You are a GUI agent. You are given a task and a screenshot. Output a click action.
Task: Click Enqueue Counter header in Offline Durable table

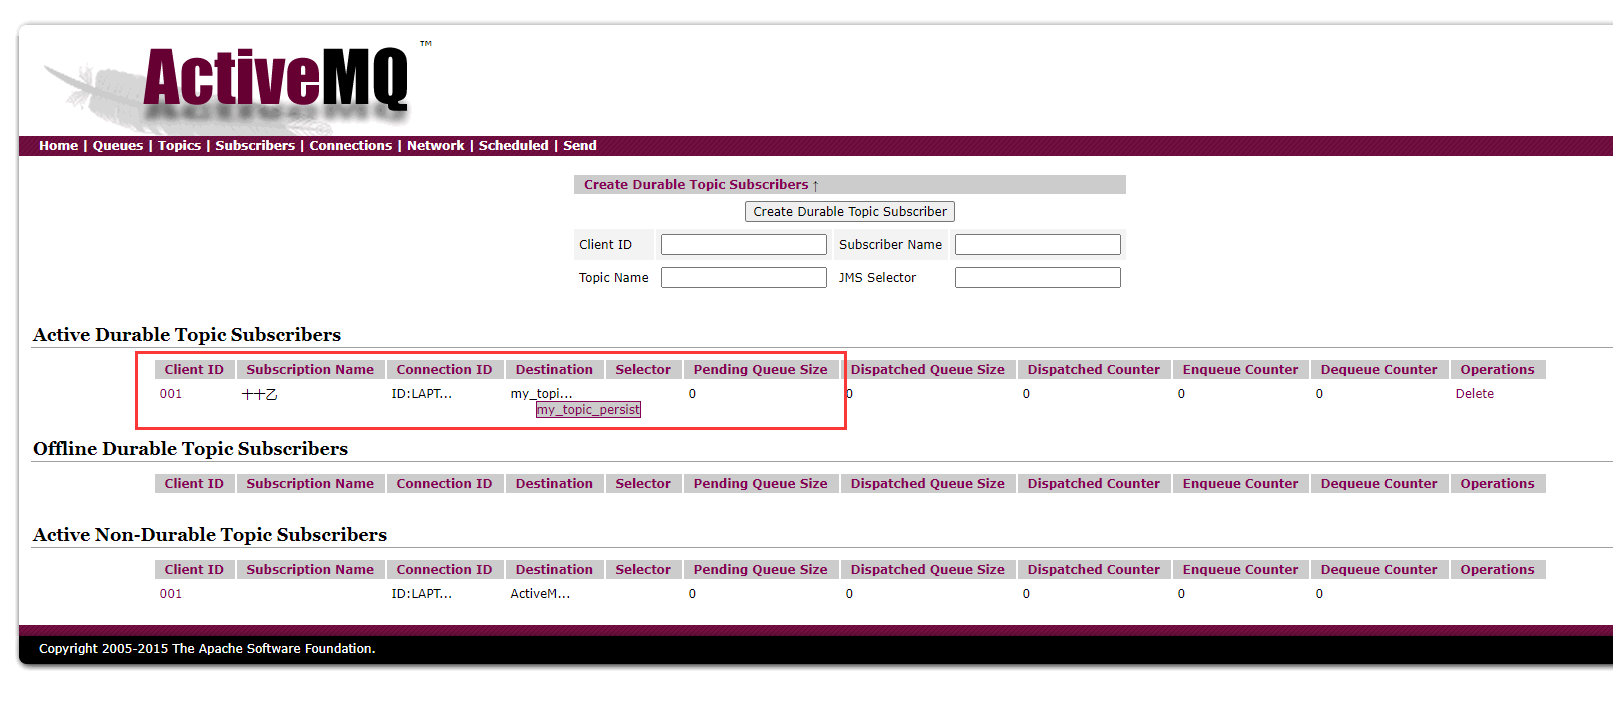point(1240,484)
